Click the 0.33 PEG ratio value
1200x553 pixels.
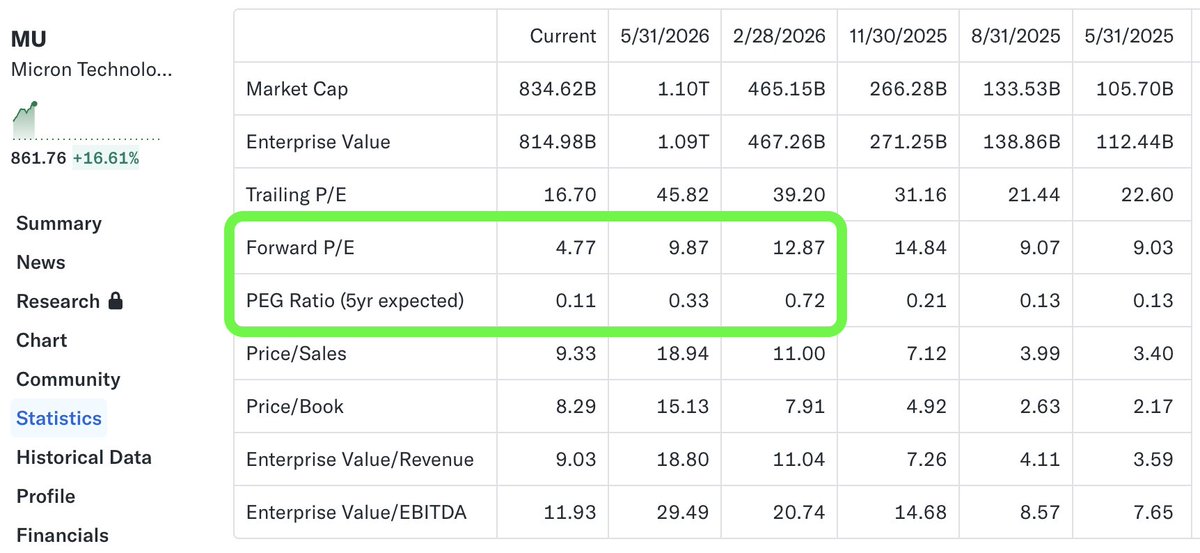pos(689,300)
